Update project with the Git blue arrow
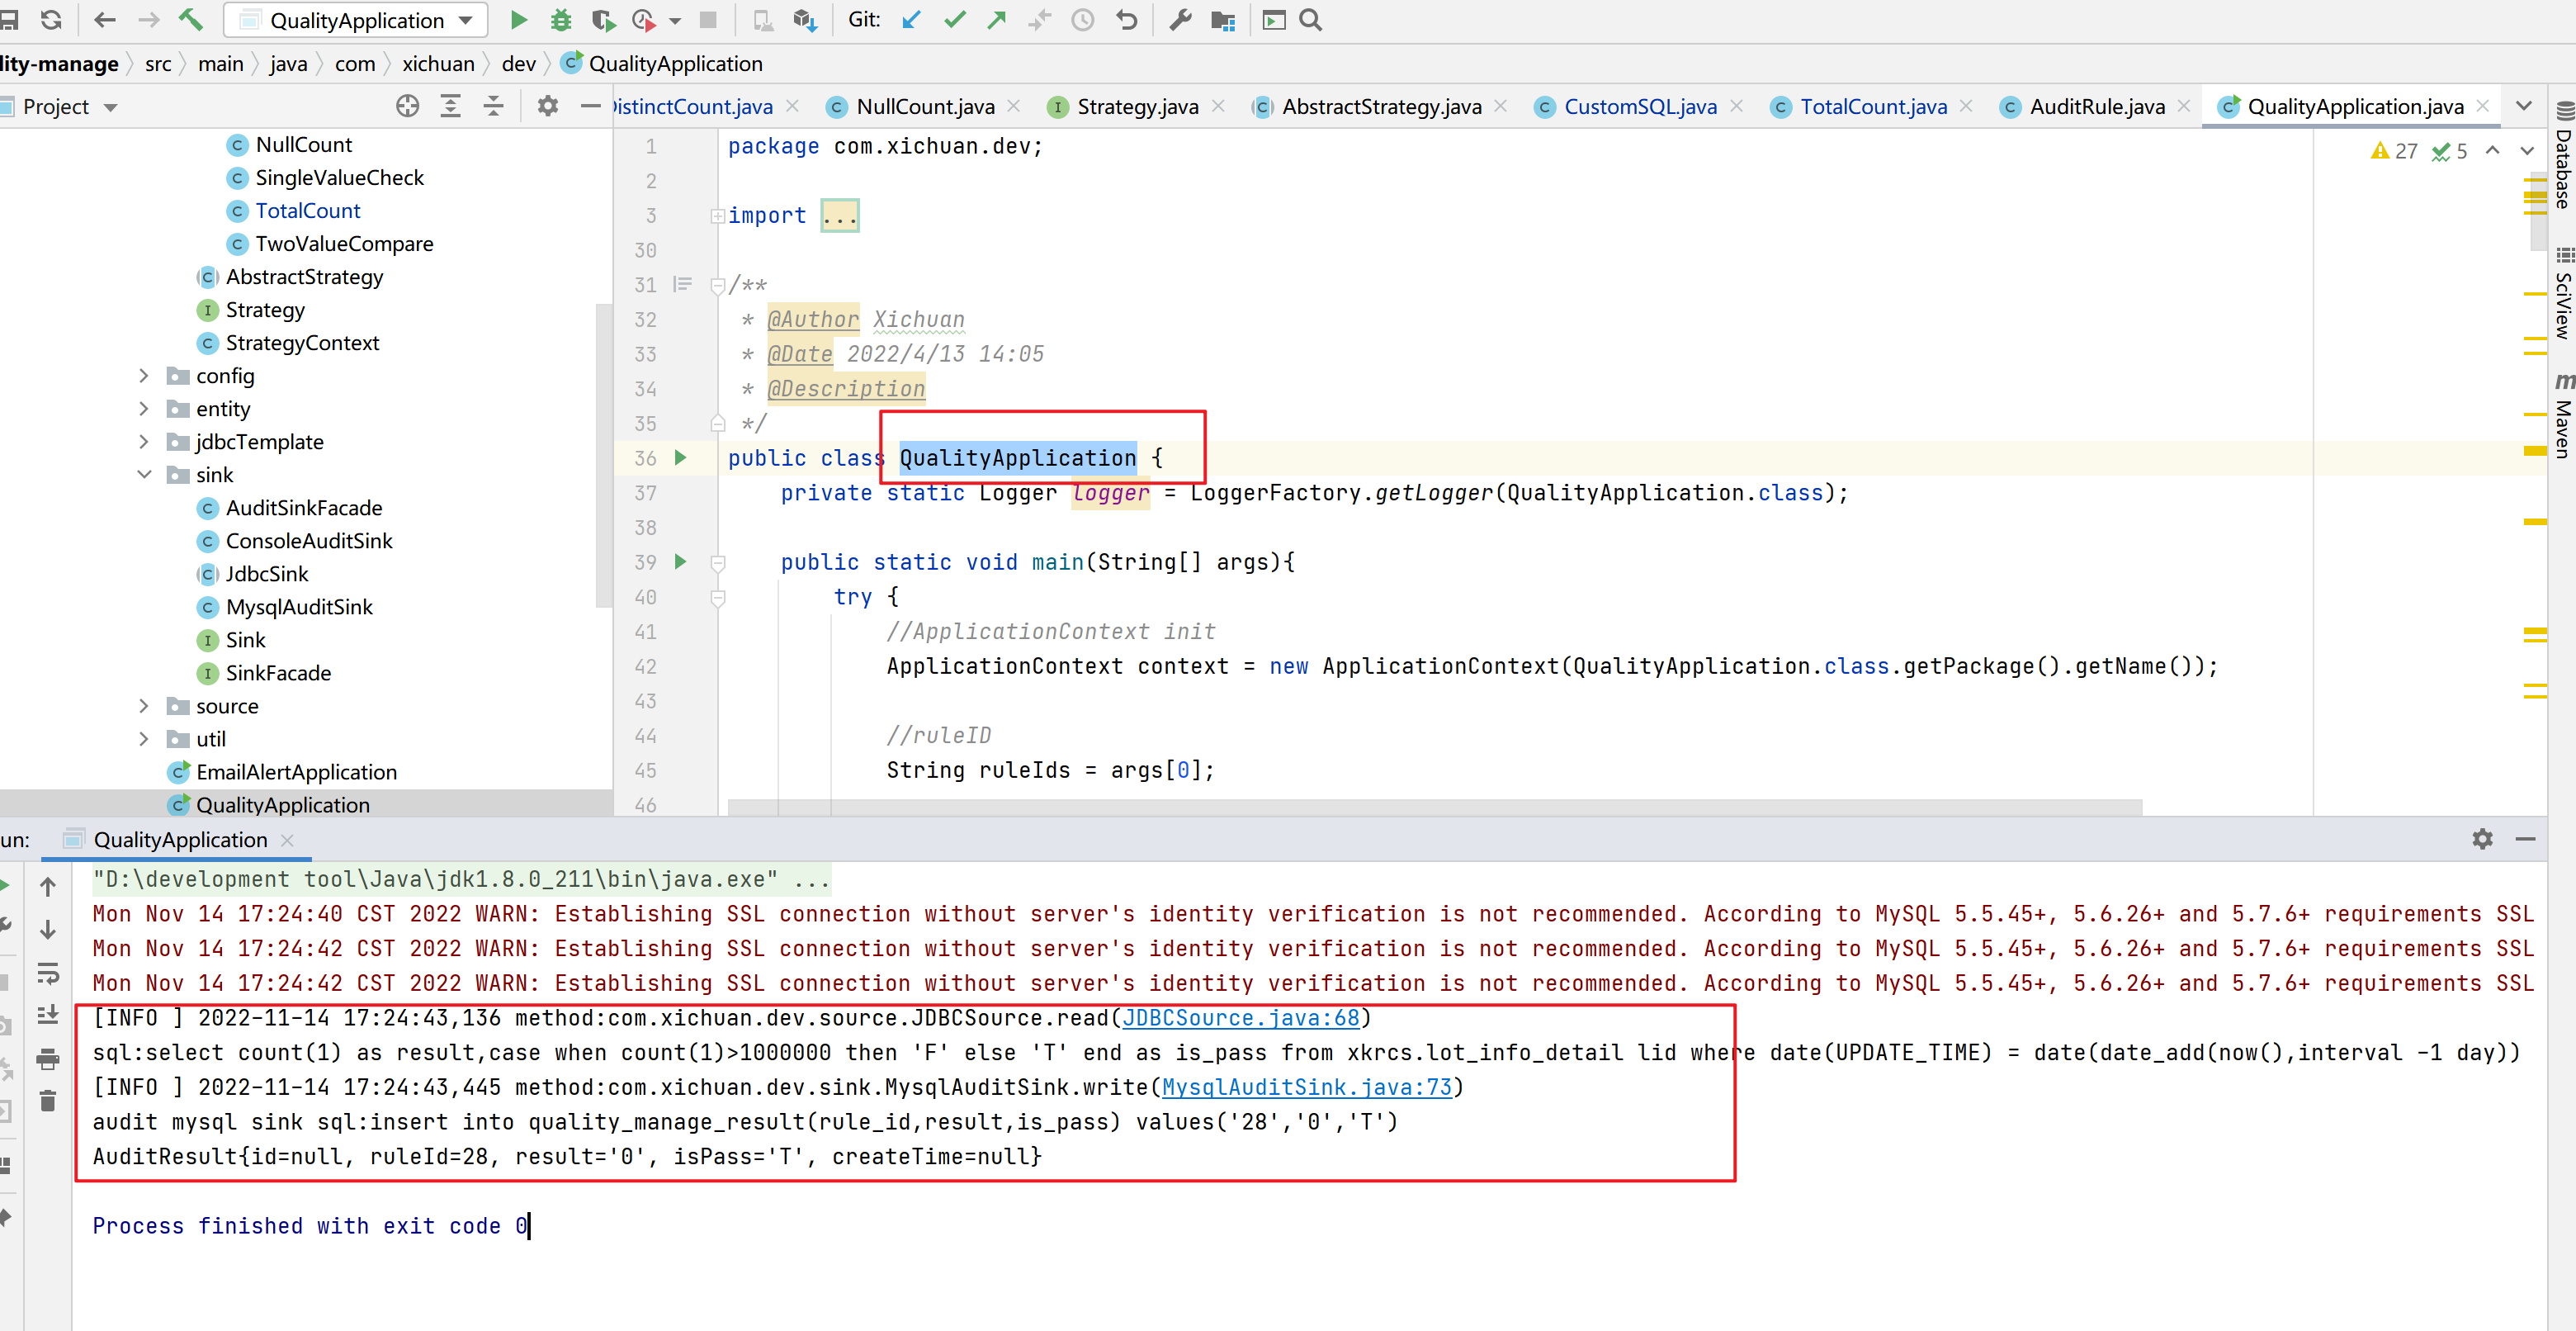 (x=911, y=20)
